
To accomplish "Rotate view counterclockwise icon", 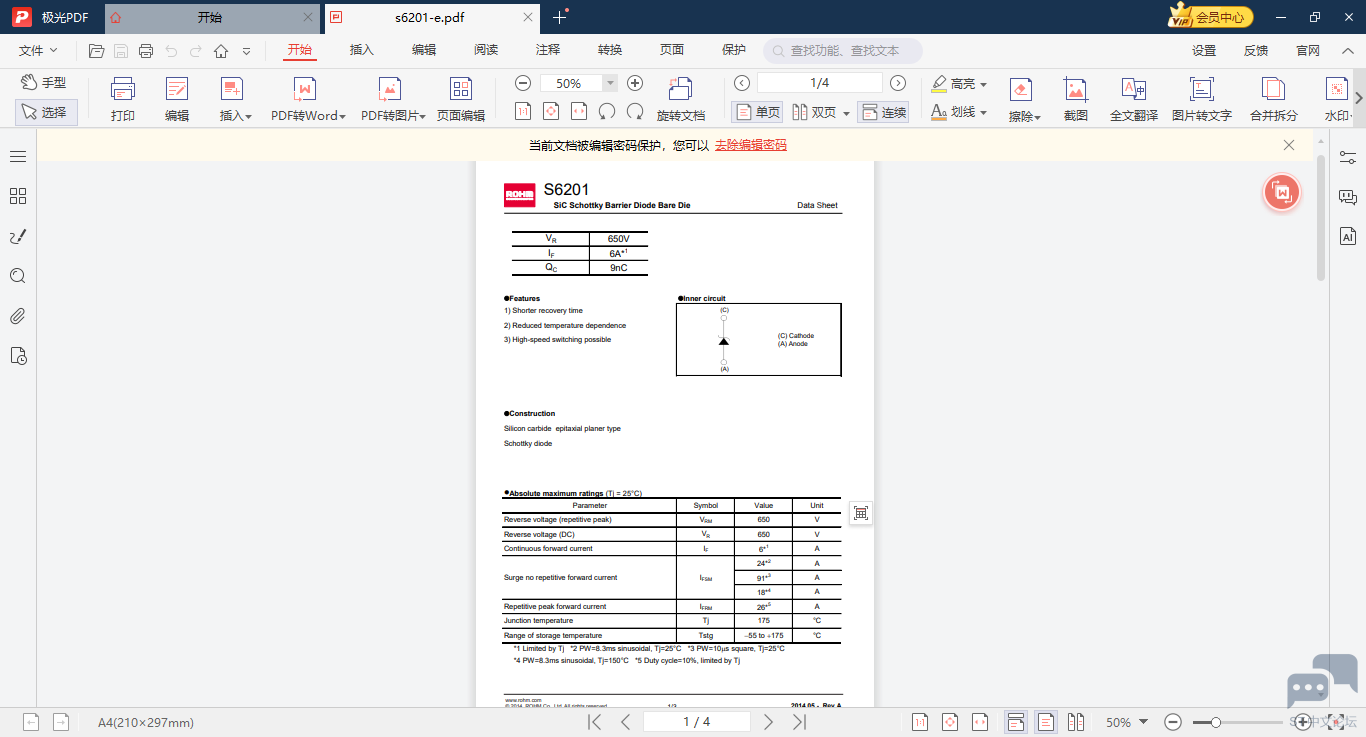I will [606, 111].
